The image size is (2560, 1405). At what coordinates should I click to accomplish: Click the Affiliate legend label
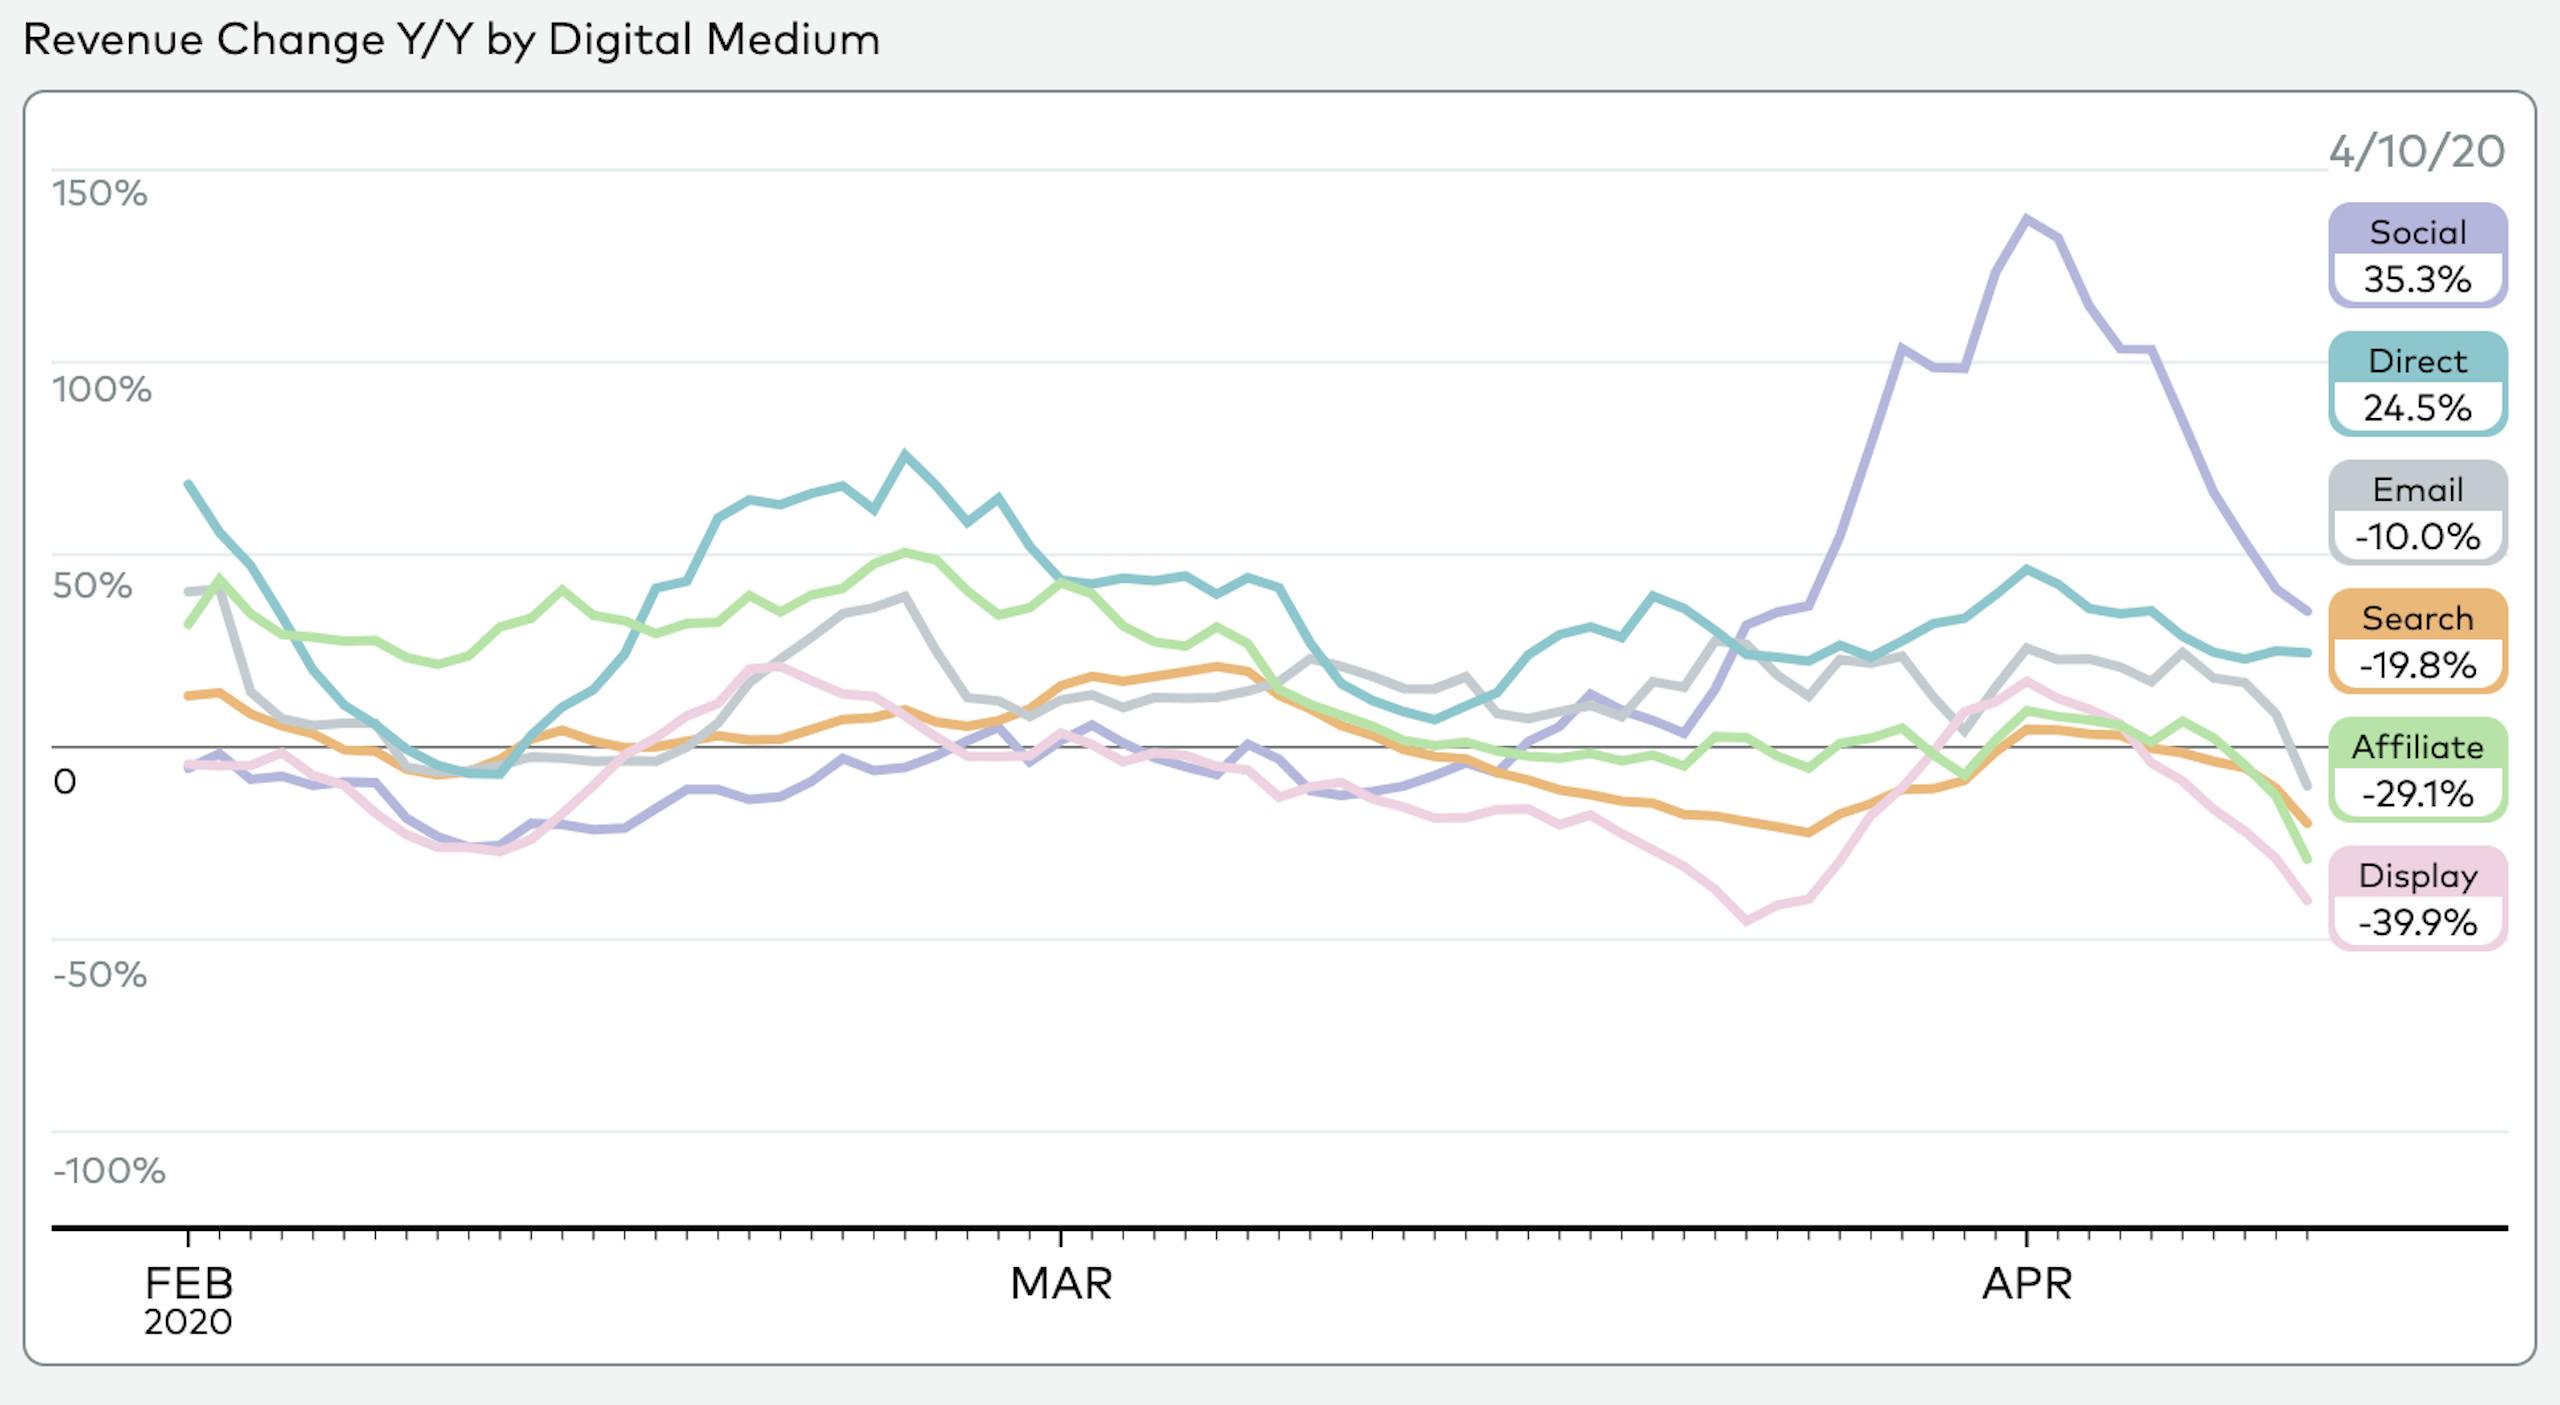pyautogui.click(x=2417, y=747)
